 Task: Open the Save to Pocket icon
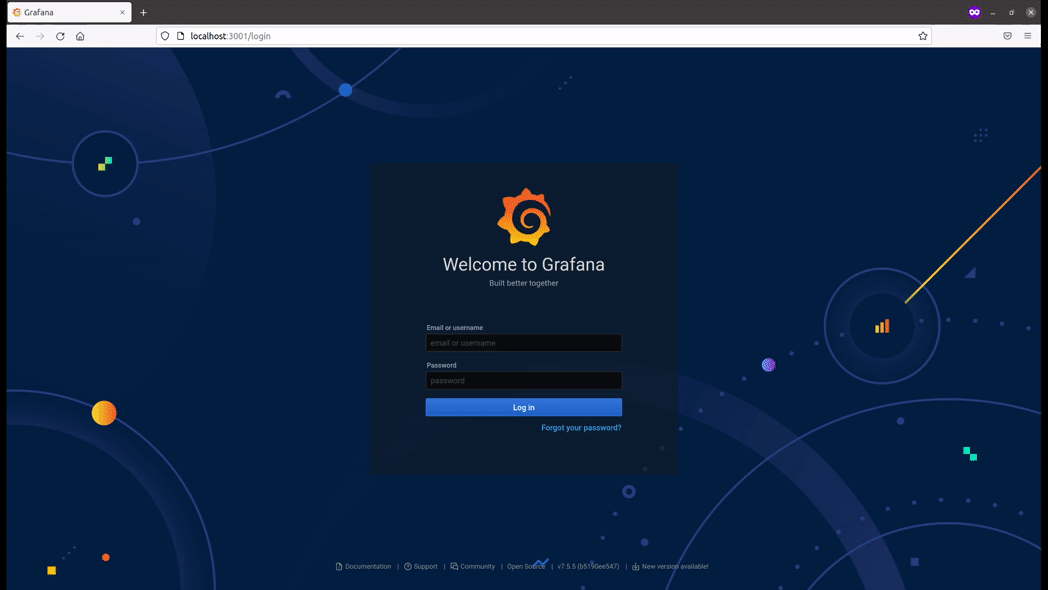1007,36
